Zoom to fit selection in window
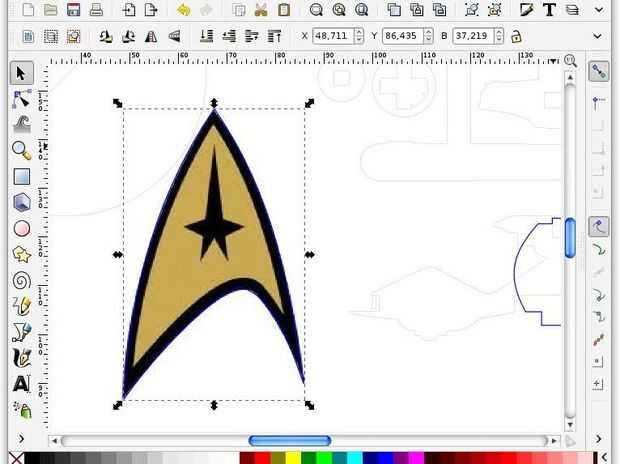Viewport: 620px width, 464px height. [316, 9]
